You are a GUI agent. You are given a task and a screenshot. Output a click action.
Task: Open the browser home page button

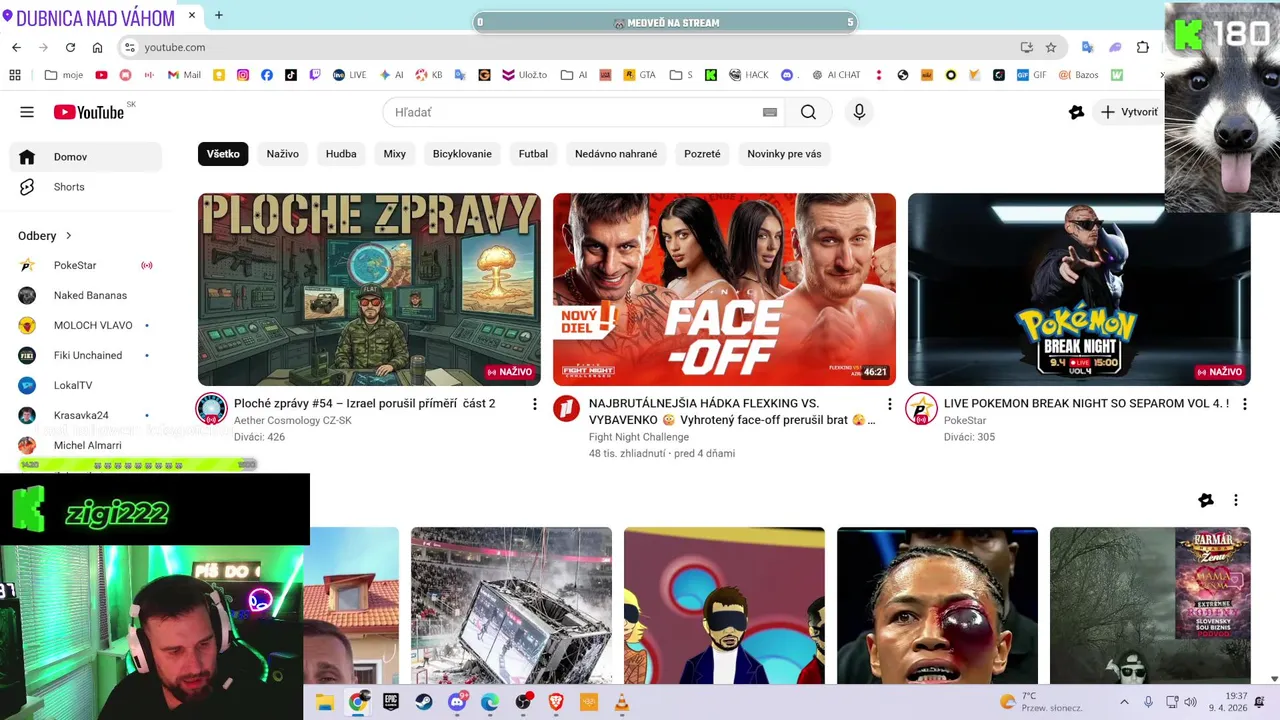pos(97,47)
